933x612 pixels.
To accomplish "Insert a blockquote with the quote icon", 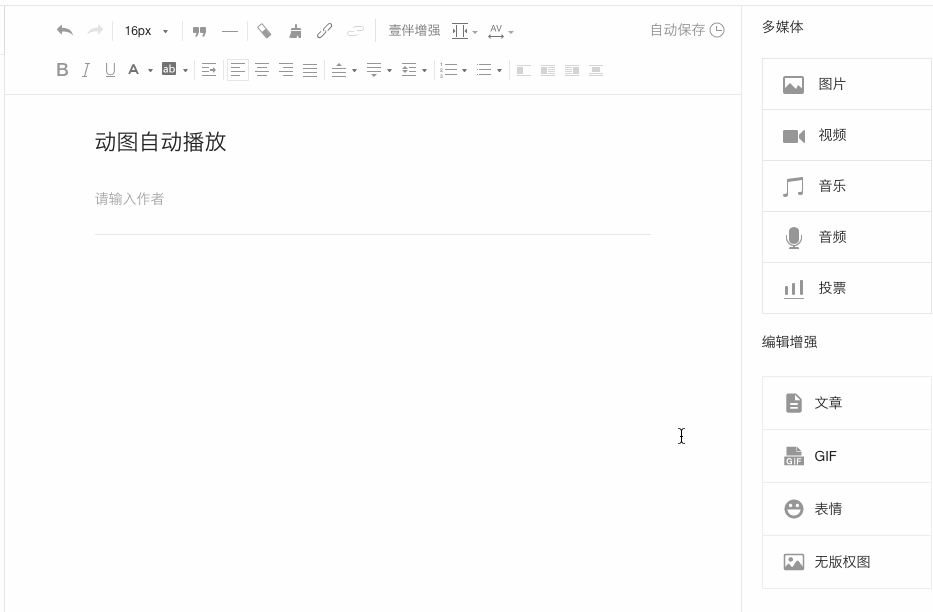I will (x=200, y=31).
